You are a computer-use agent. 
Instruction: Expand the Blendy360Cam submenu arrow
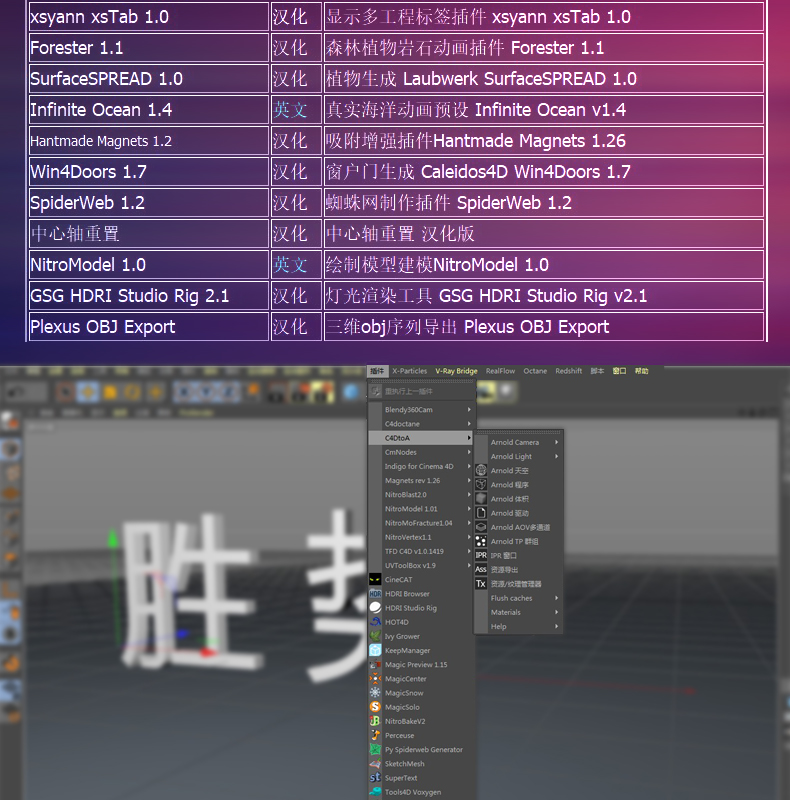(469, 410)
